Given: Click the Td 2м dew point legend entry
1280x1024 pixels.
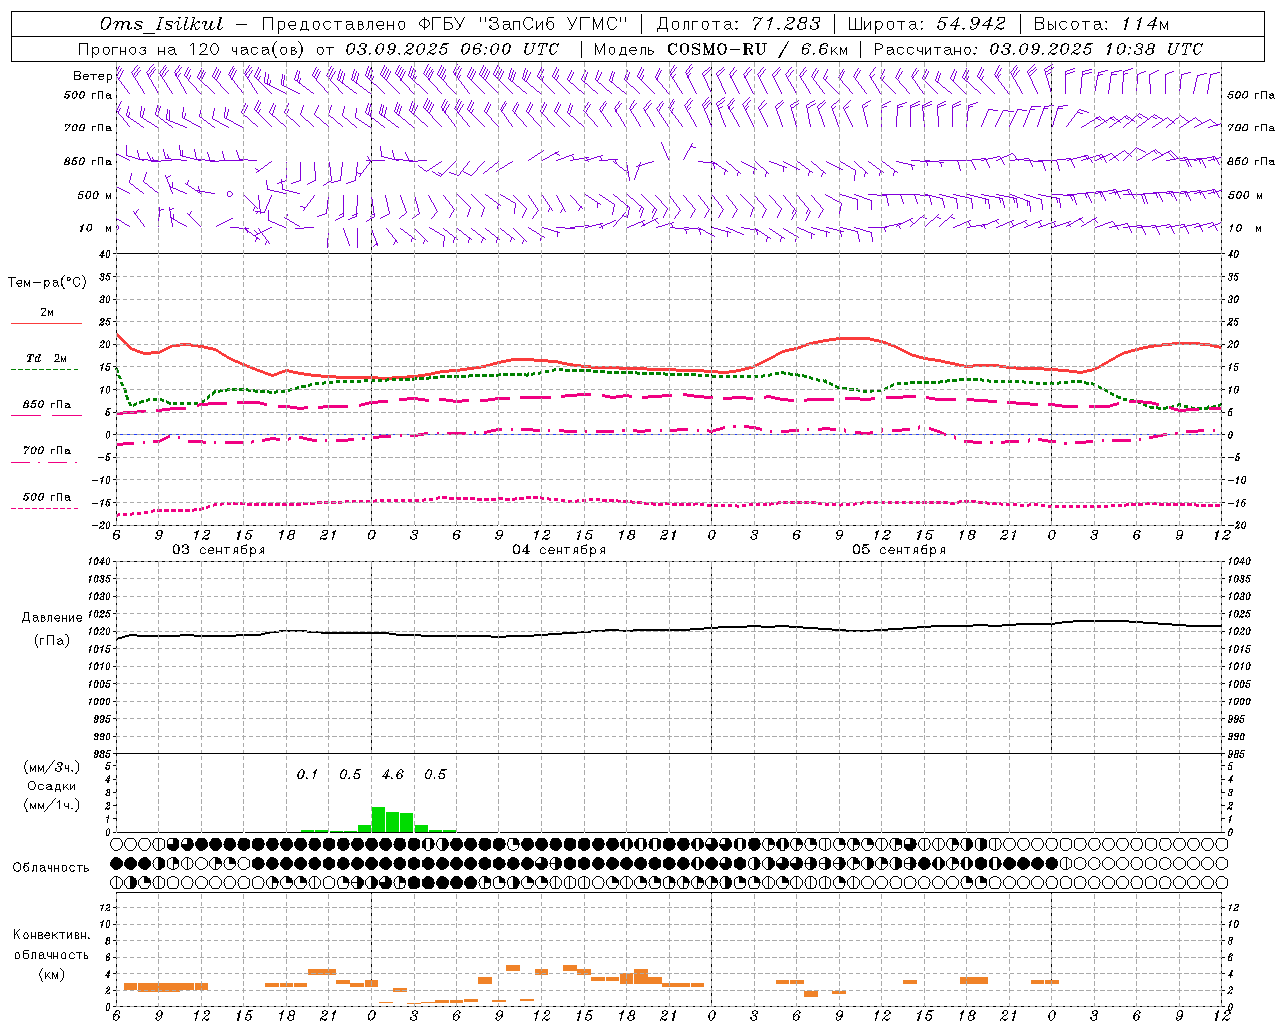Looking at the screenshot, I should (47, 358).
